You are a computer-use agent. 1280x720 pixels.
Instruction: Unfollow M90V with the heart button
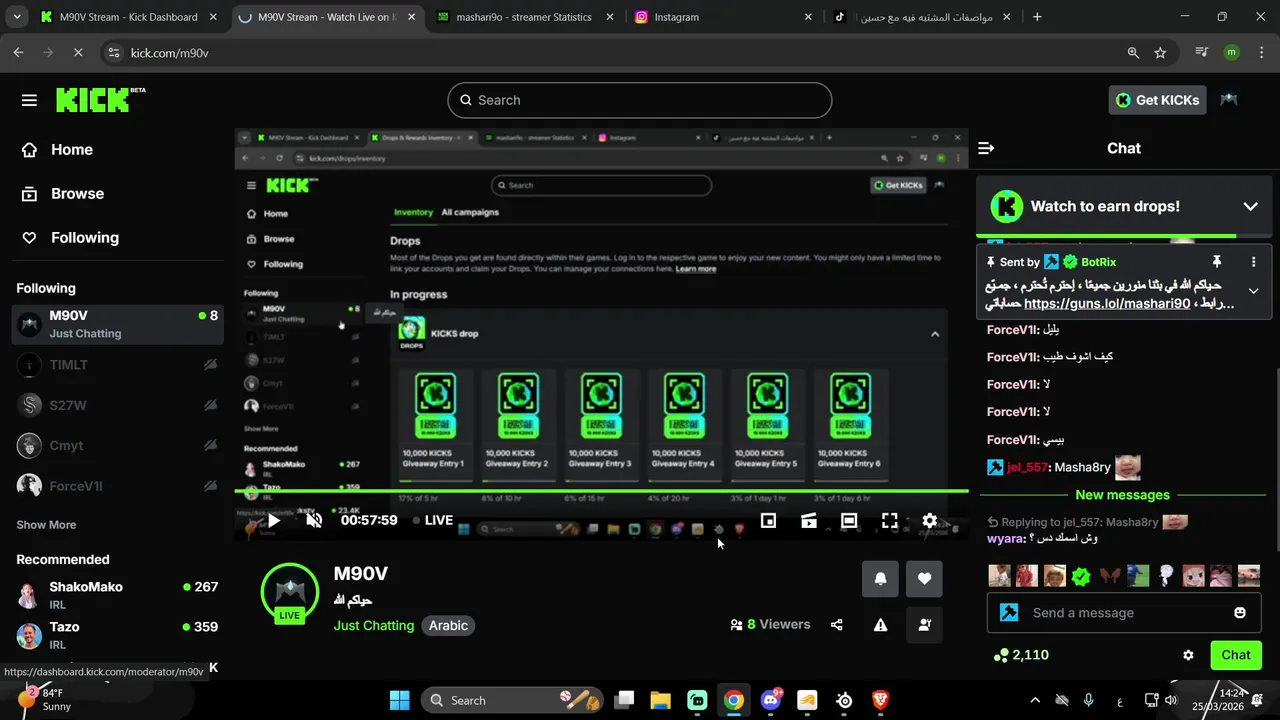click(x=924, y=578)
